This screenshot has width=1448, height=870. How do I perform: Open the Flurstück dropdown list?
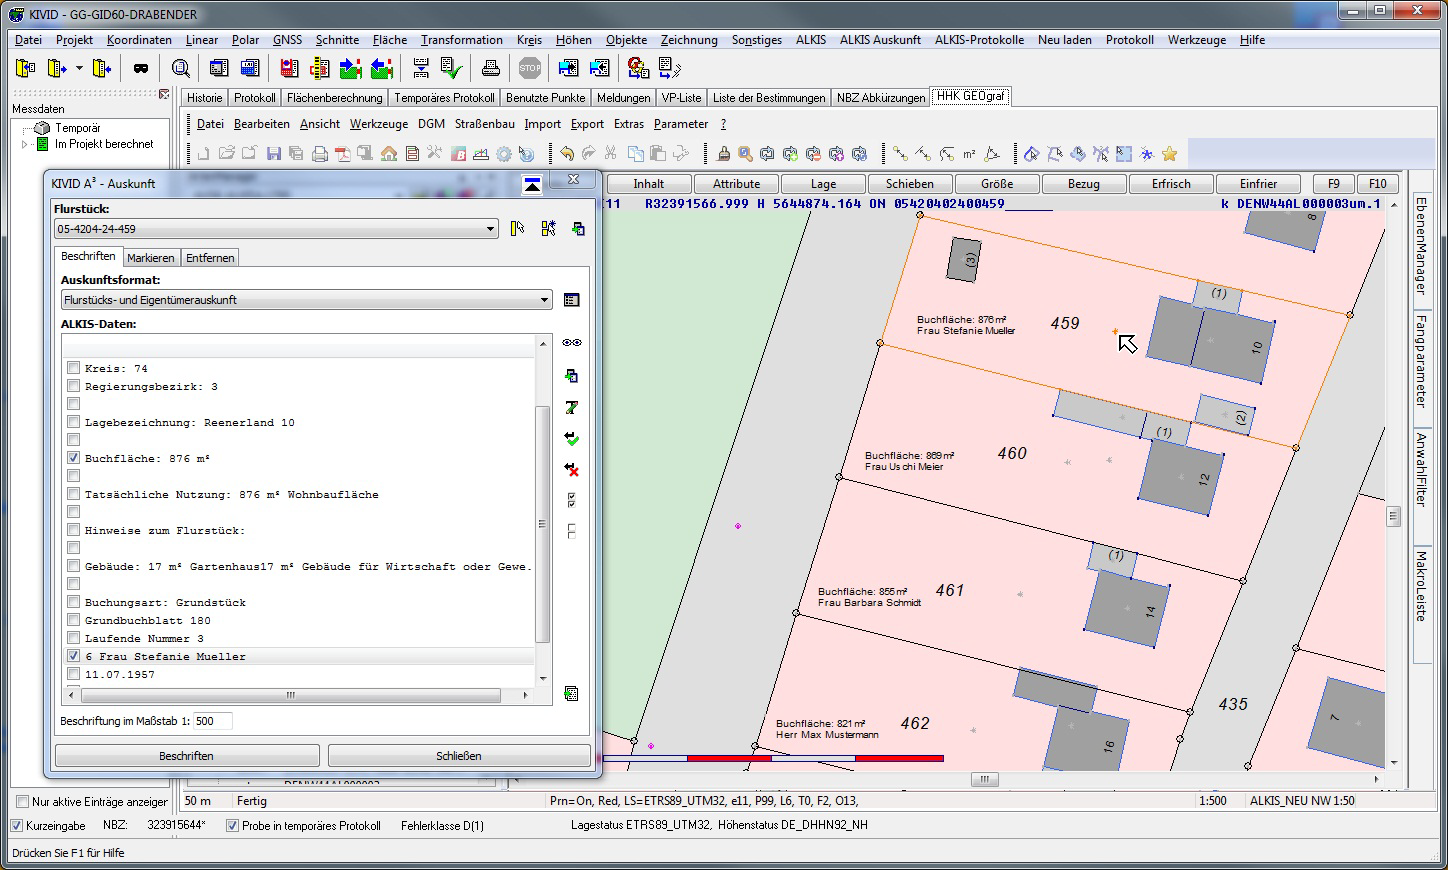pos(490,229)
